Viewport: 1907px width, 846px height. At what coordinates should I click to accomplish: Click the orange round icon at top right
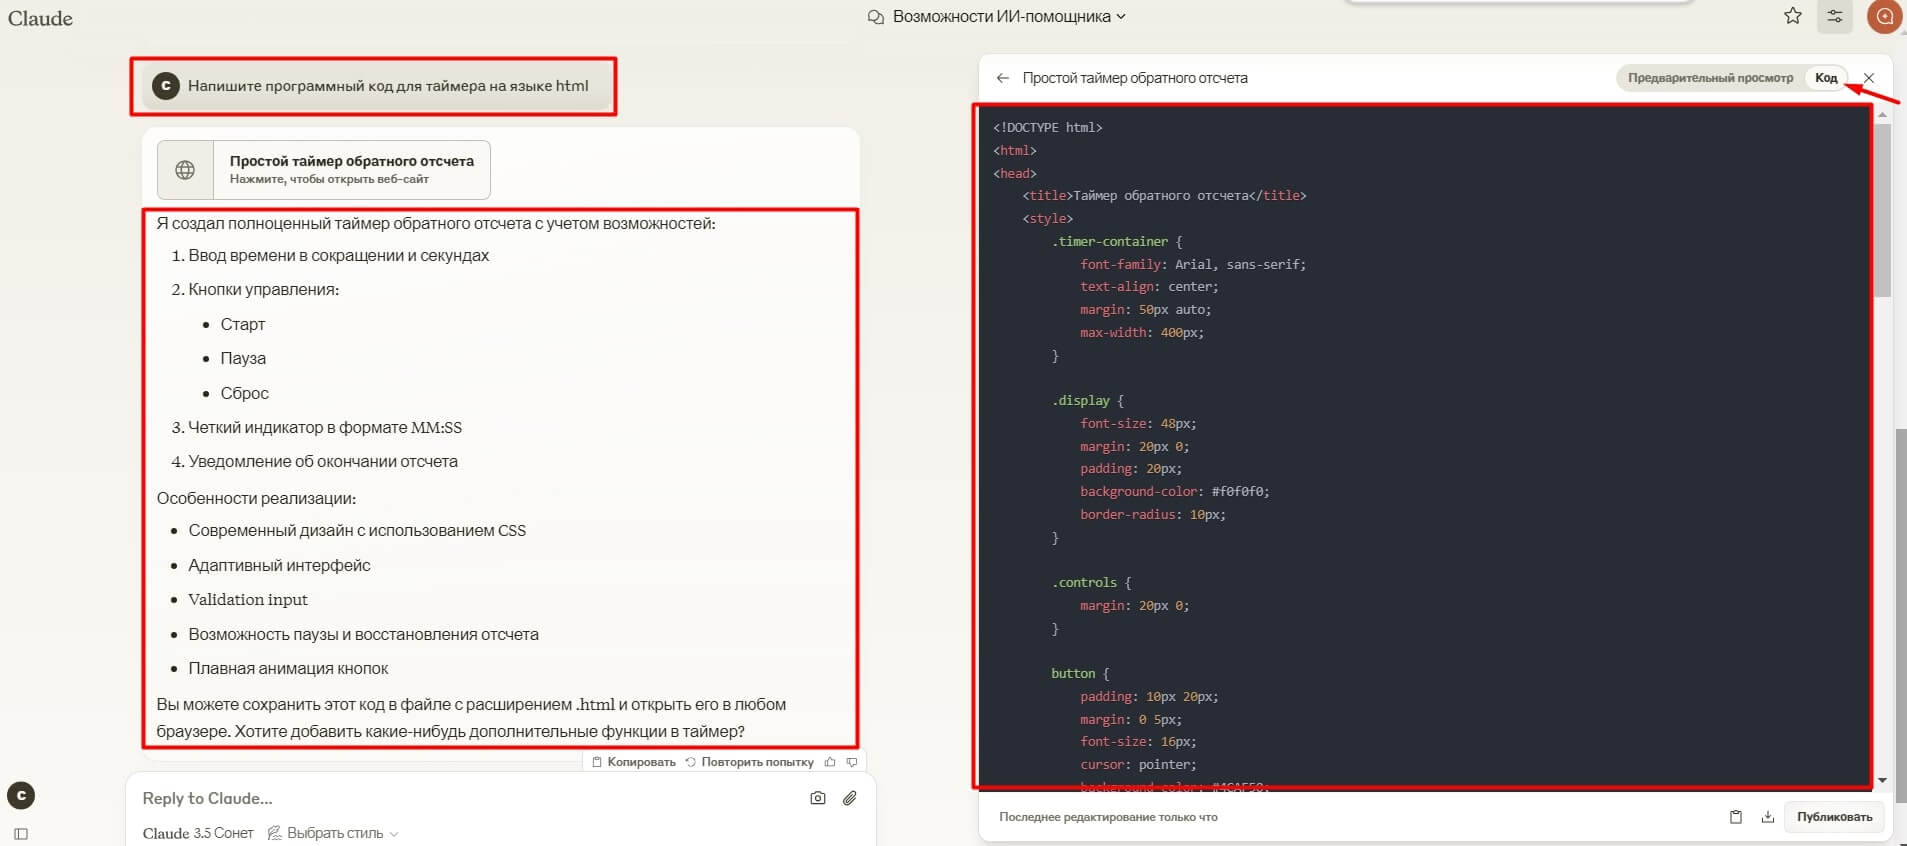pyautogui.click(x=1884, y=16)
